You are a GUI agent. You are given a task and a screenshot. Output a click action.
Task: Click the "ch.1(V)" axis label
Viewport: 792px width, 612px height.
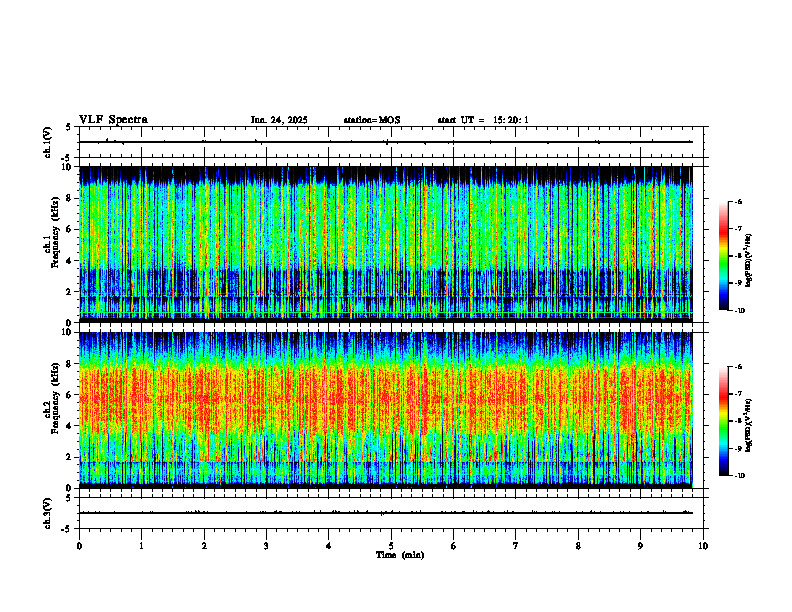point(48,142)
